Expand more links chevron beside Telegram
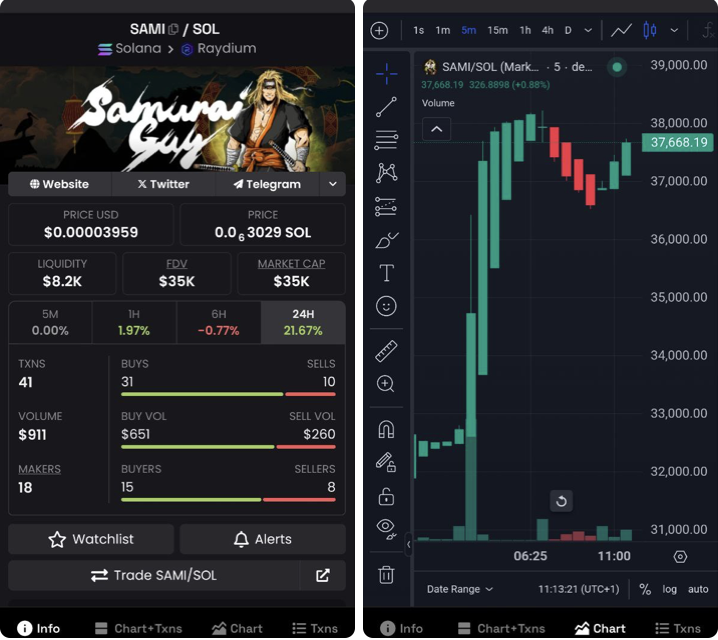This screenshot has width=718, height=640. pyautogui.click(x=333, y=184)
